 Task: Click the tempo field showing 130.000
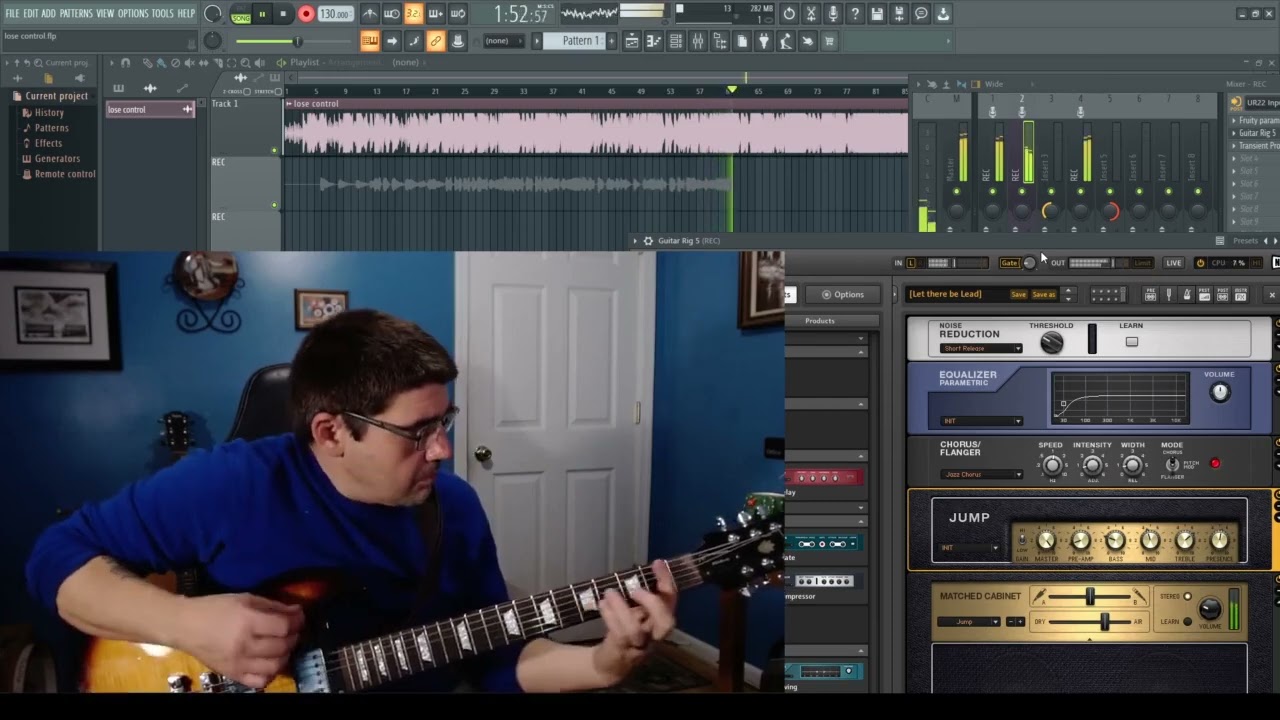pos(334,14)
